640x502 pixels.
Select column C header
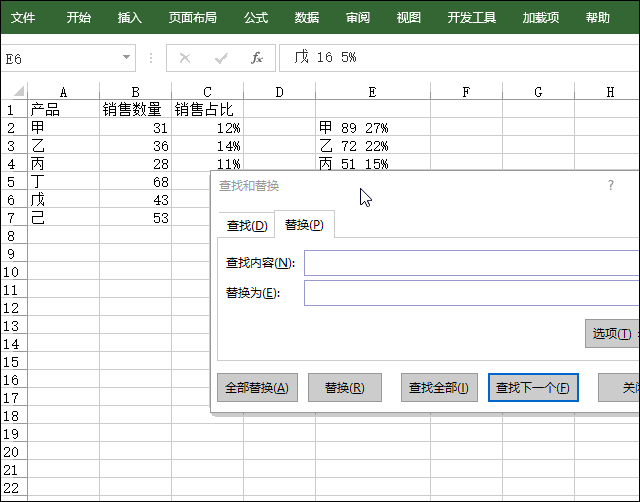207,92
